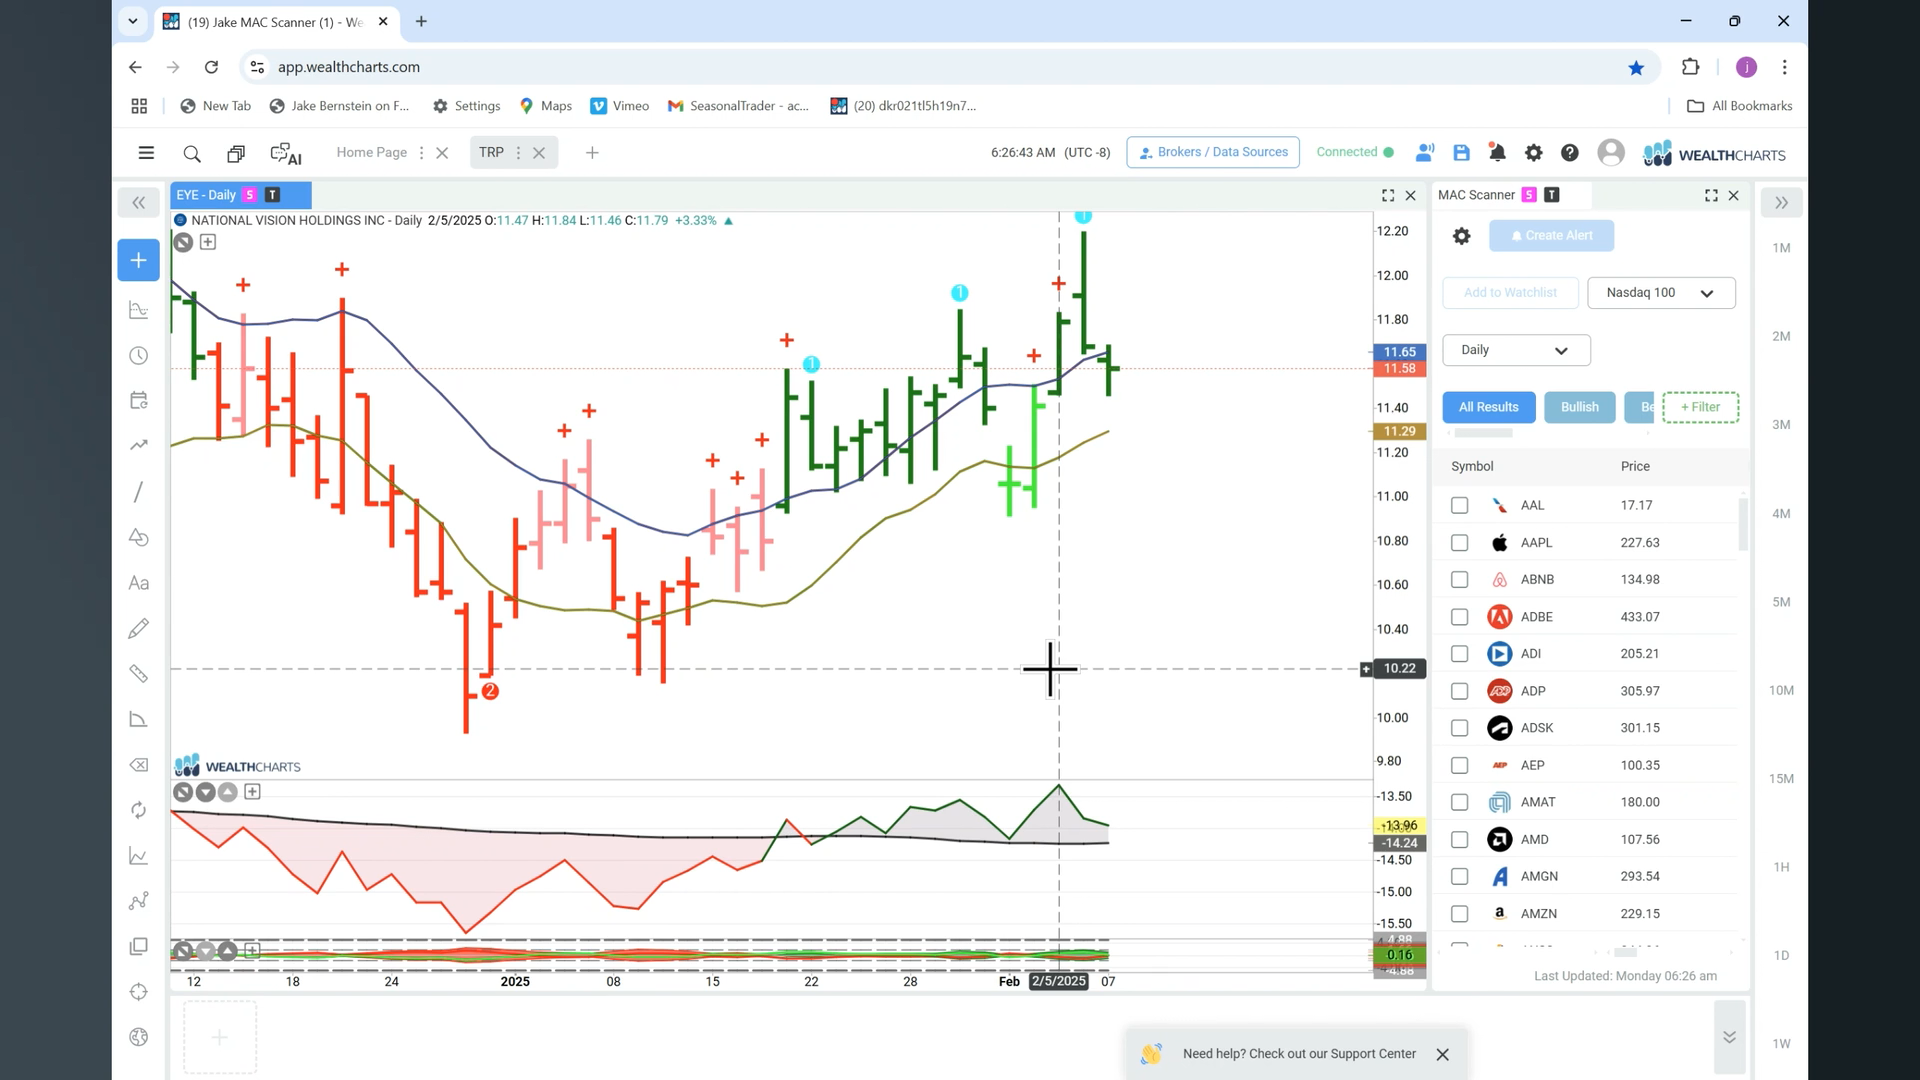The height and width of the screenshot is (1080, 1920).
Task: Check the ADSK row checkbox
Action: click(x=1459, y=728)
